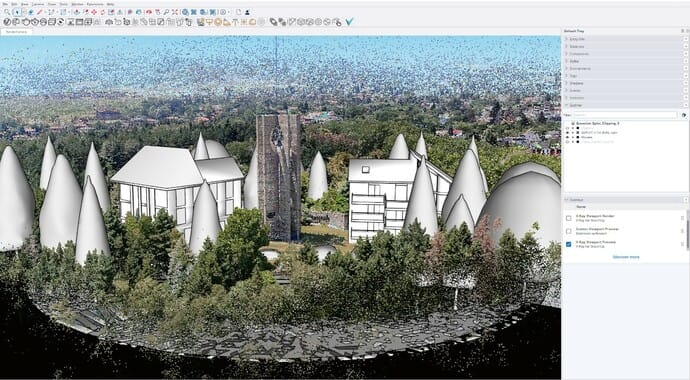Click into the Outliner Filter field
690x380 pixels.
click(x=625, y=115)
